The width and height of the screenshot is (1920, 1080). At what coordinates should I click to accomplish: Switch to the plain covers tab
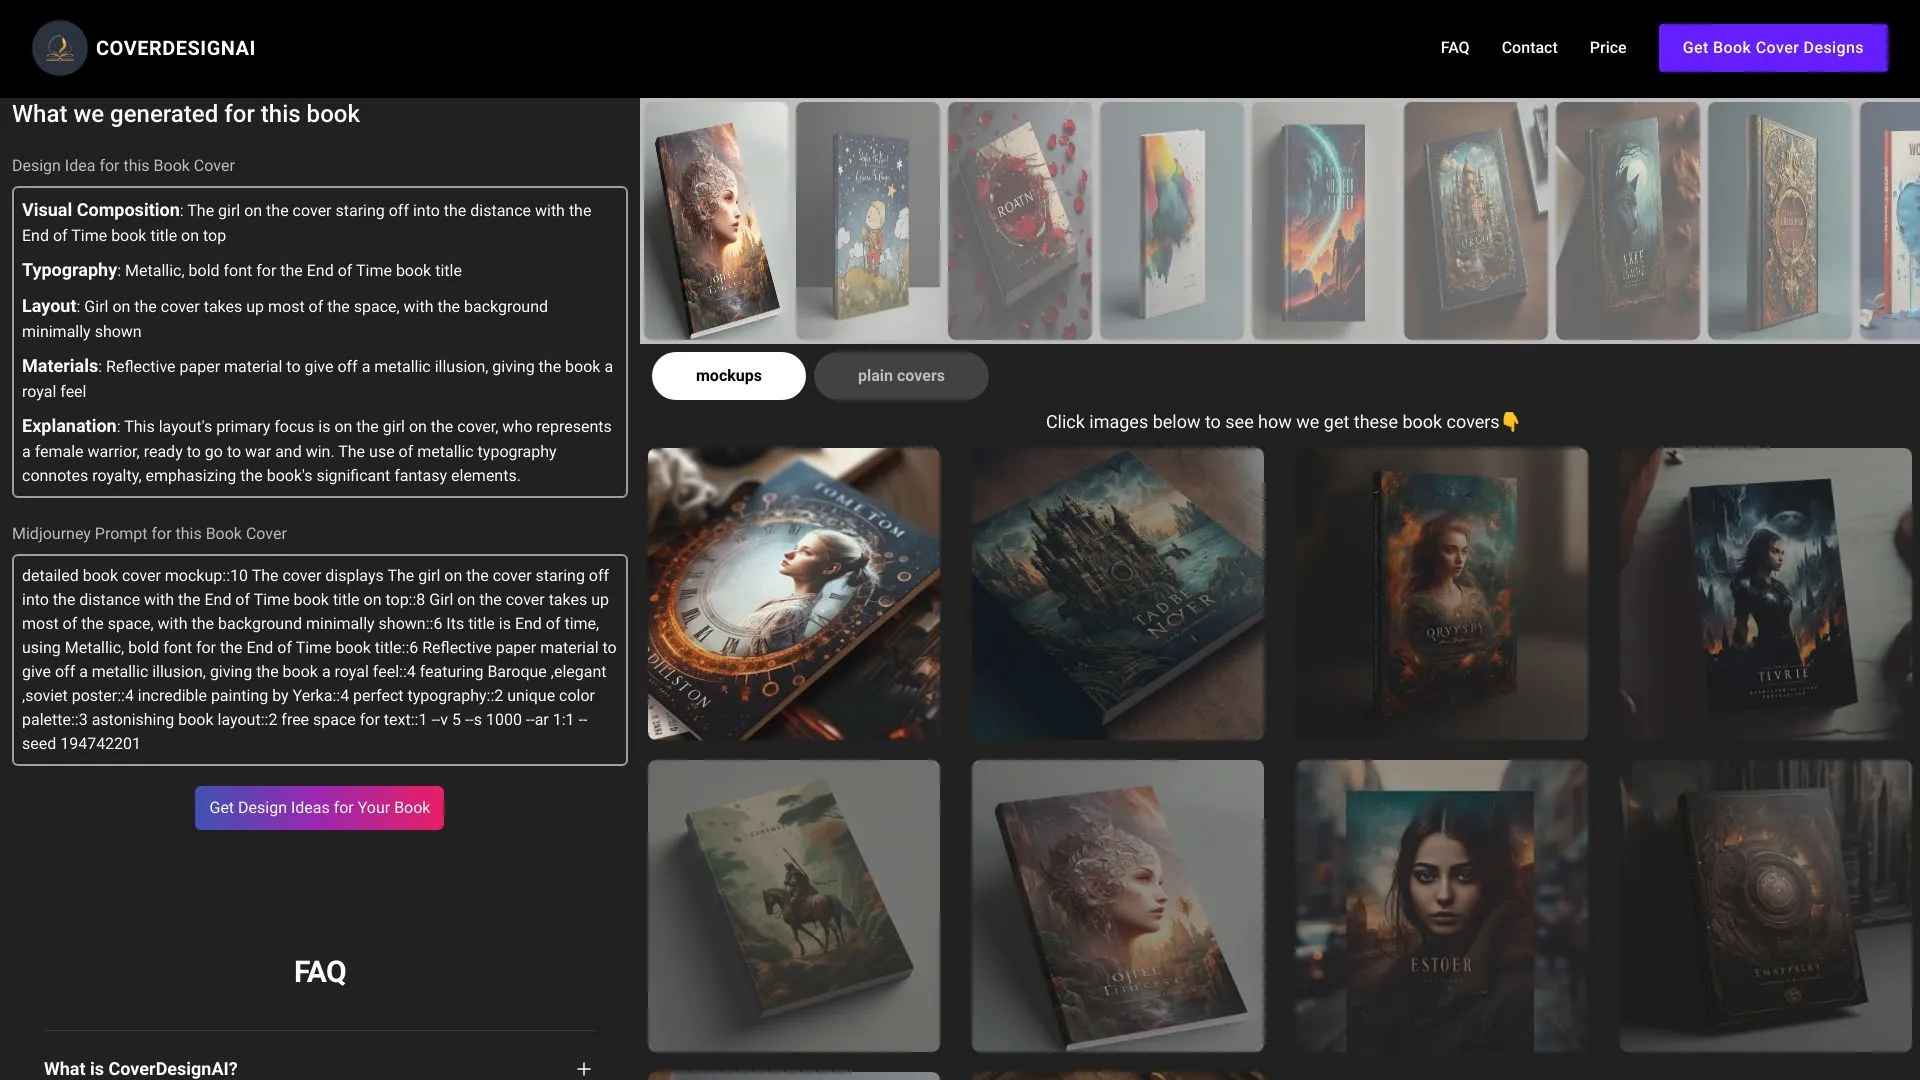pyautogui.click(x=900, y=375)
